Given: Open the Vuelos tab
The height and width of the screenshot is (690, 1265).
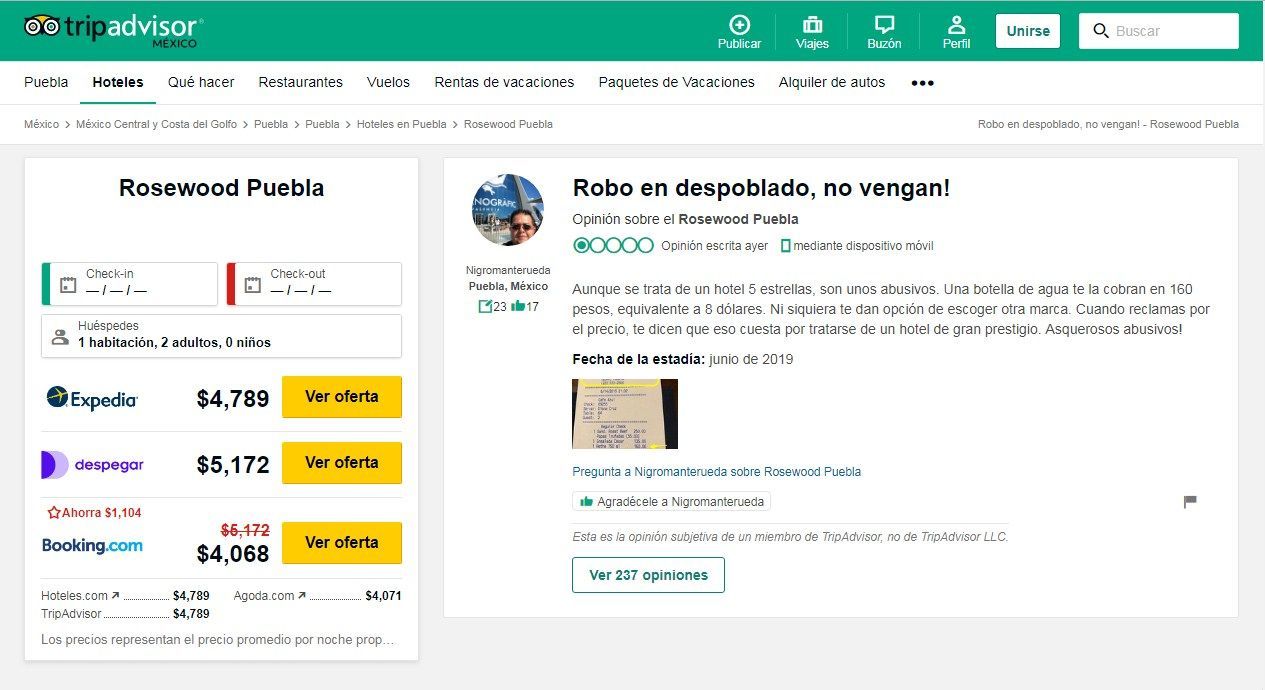Looking at the screenshot, I should 388,82.
